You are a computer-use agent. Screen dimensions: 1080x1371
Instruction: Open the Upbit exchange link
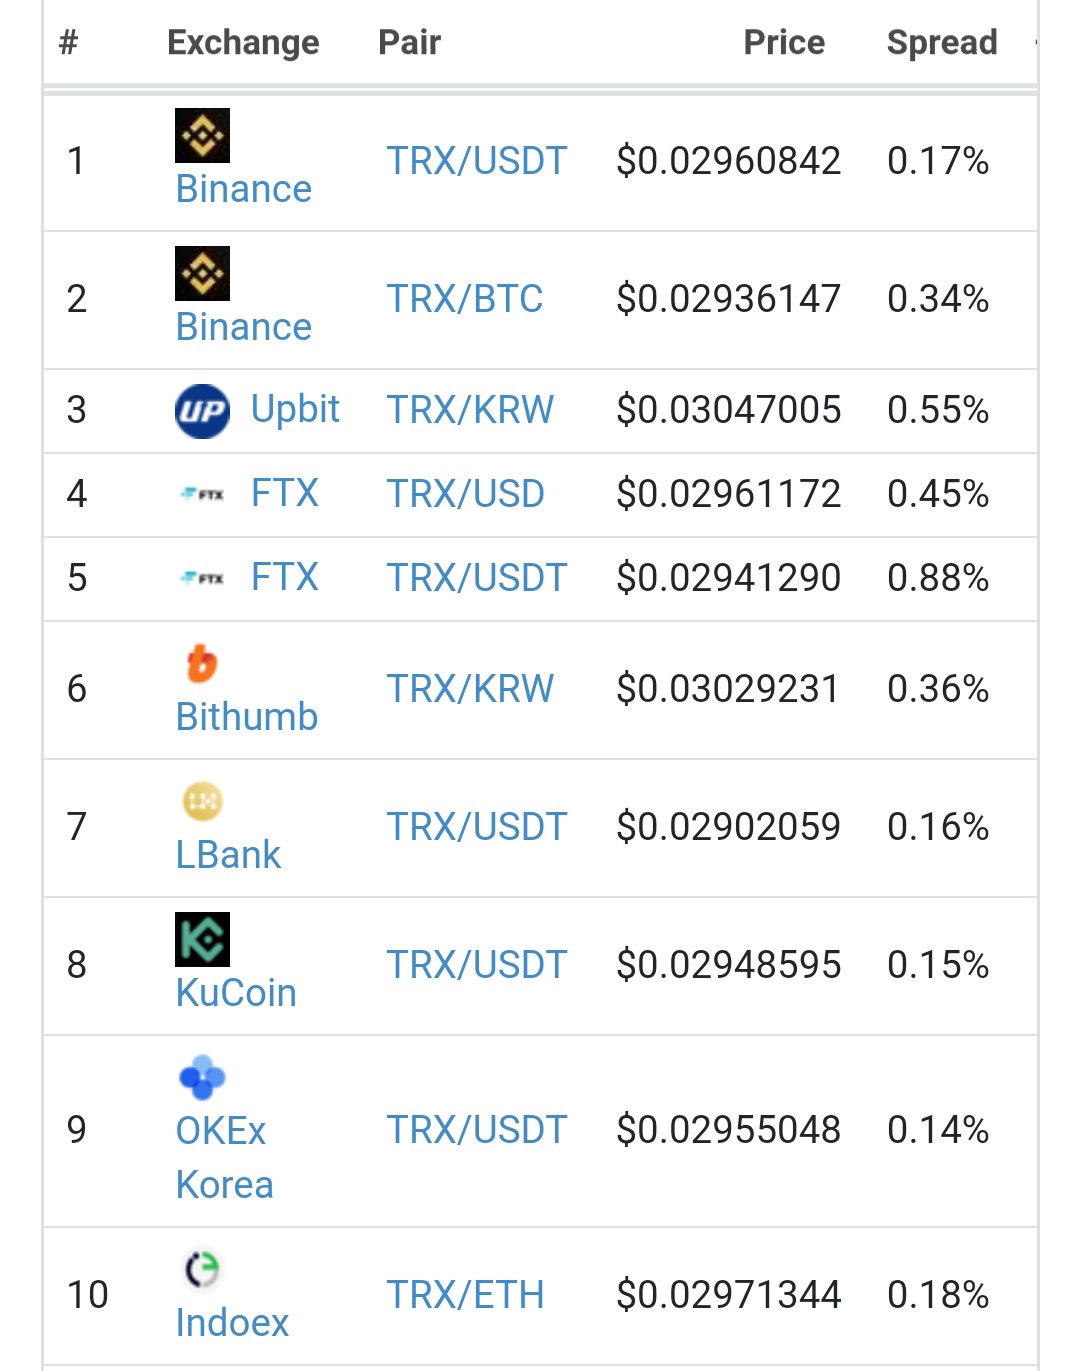(x=295, y=409)
